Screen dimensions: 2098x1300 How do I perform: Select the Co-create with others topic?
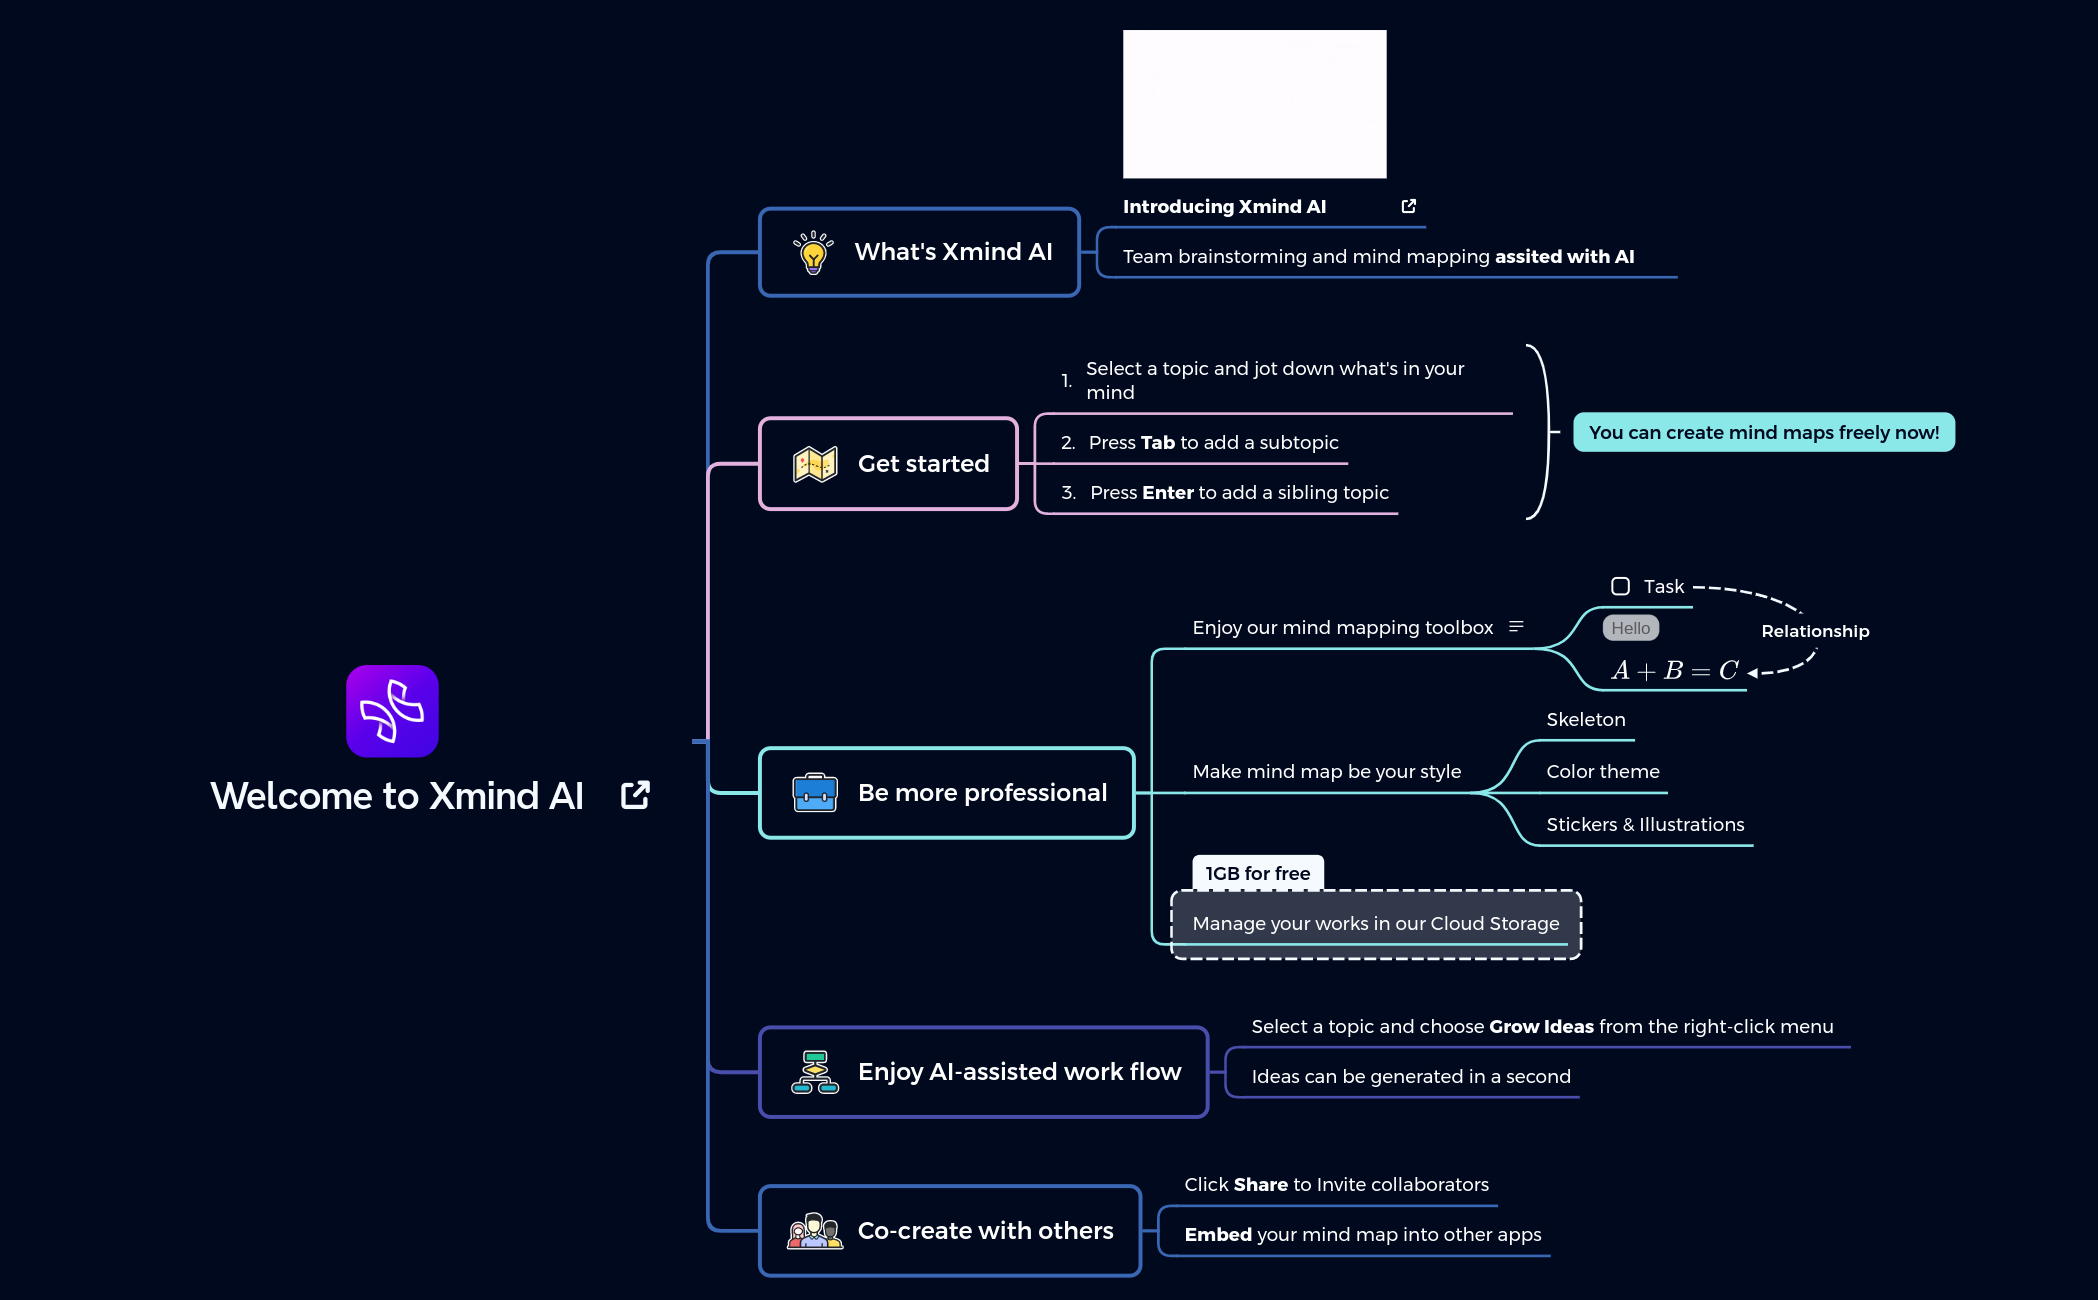point(950,1231)
